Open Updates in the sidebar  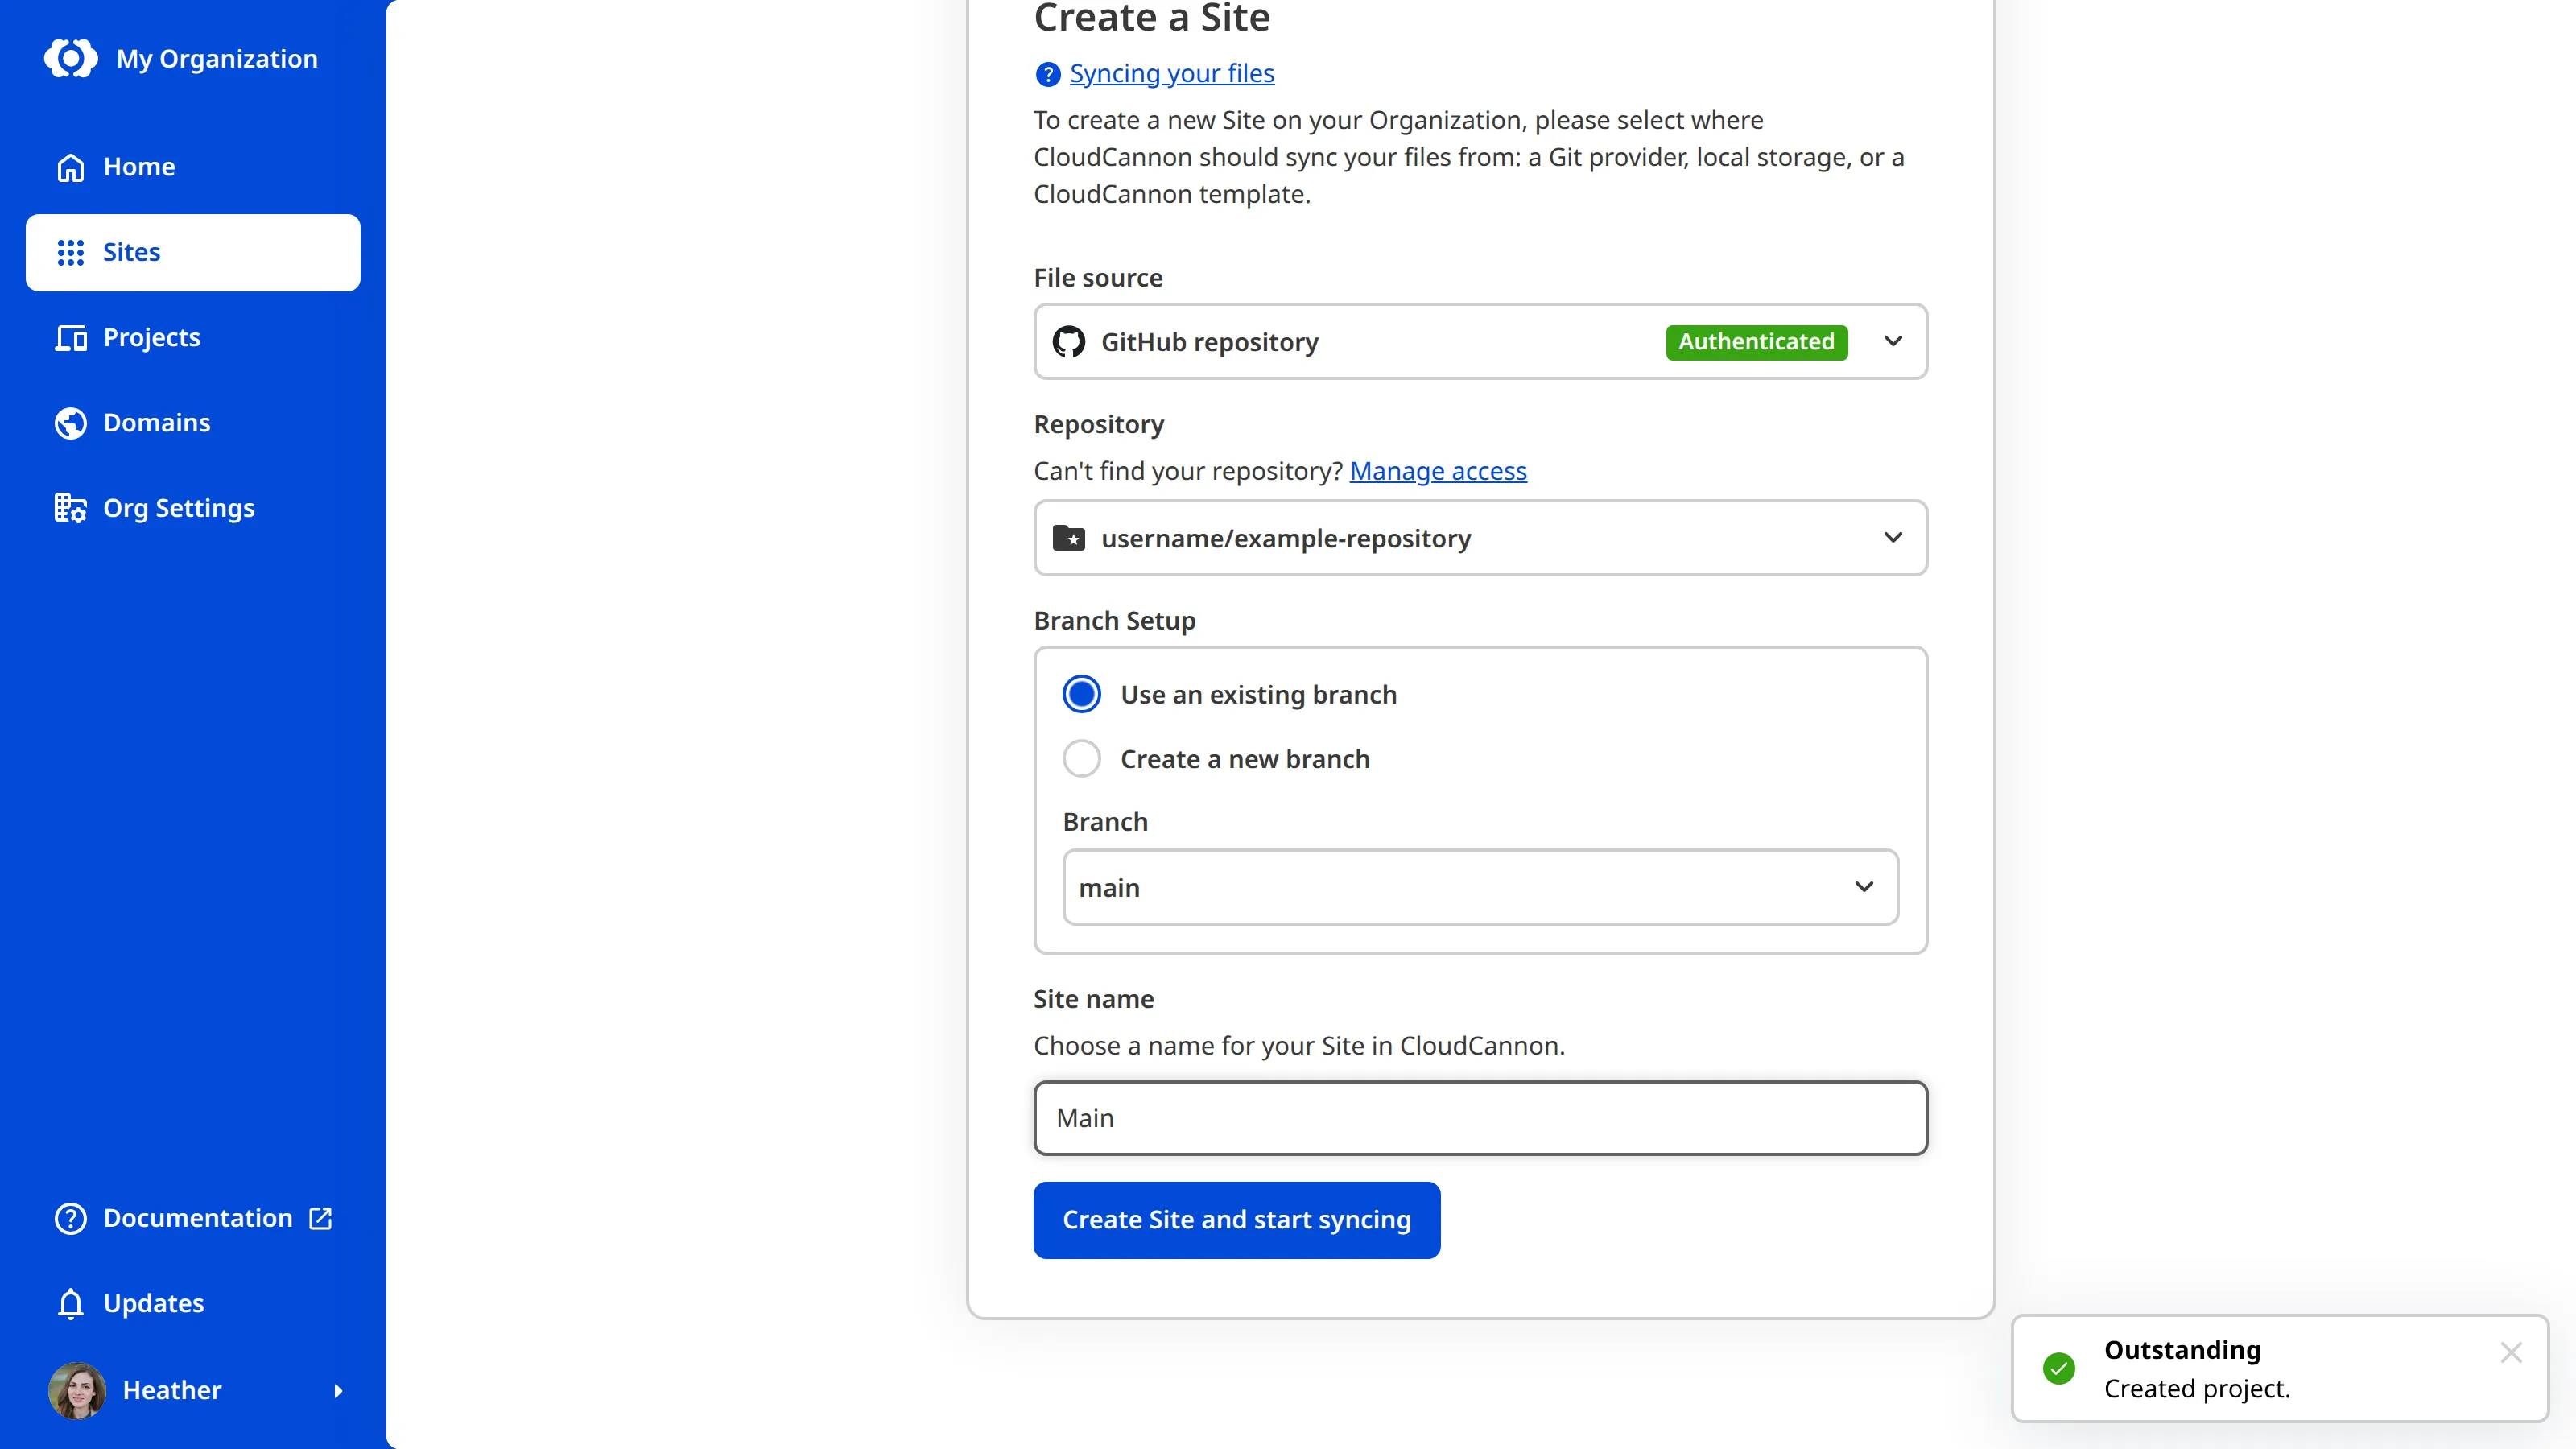(193, 1303)
